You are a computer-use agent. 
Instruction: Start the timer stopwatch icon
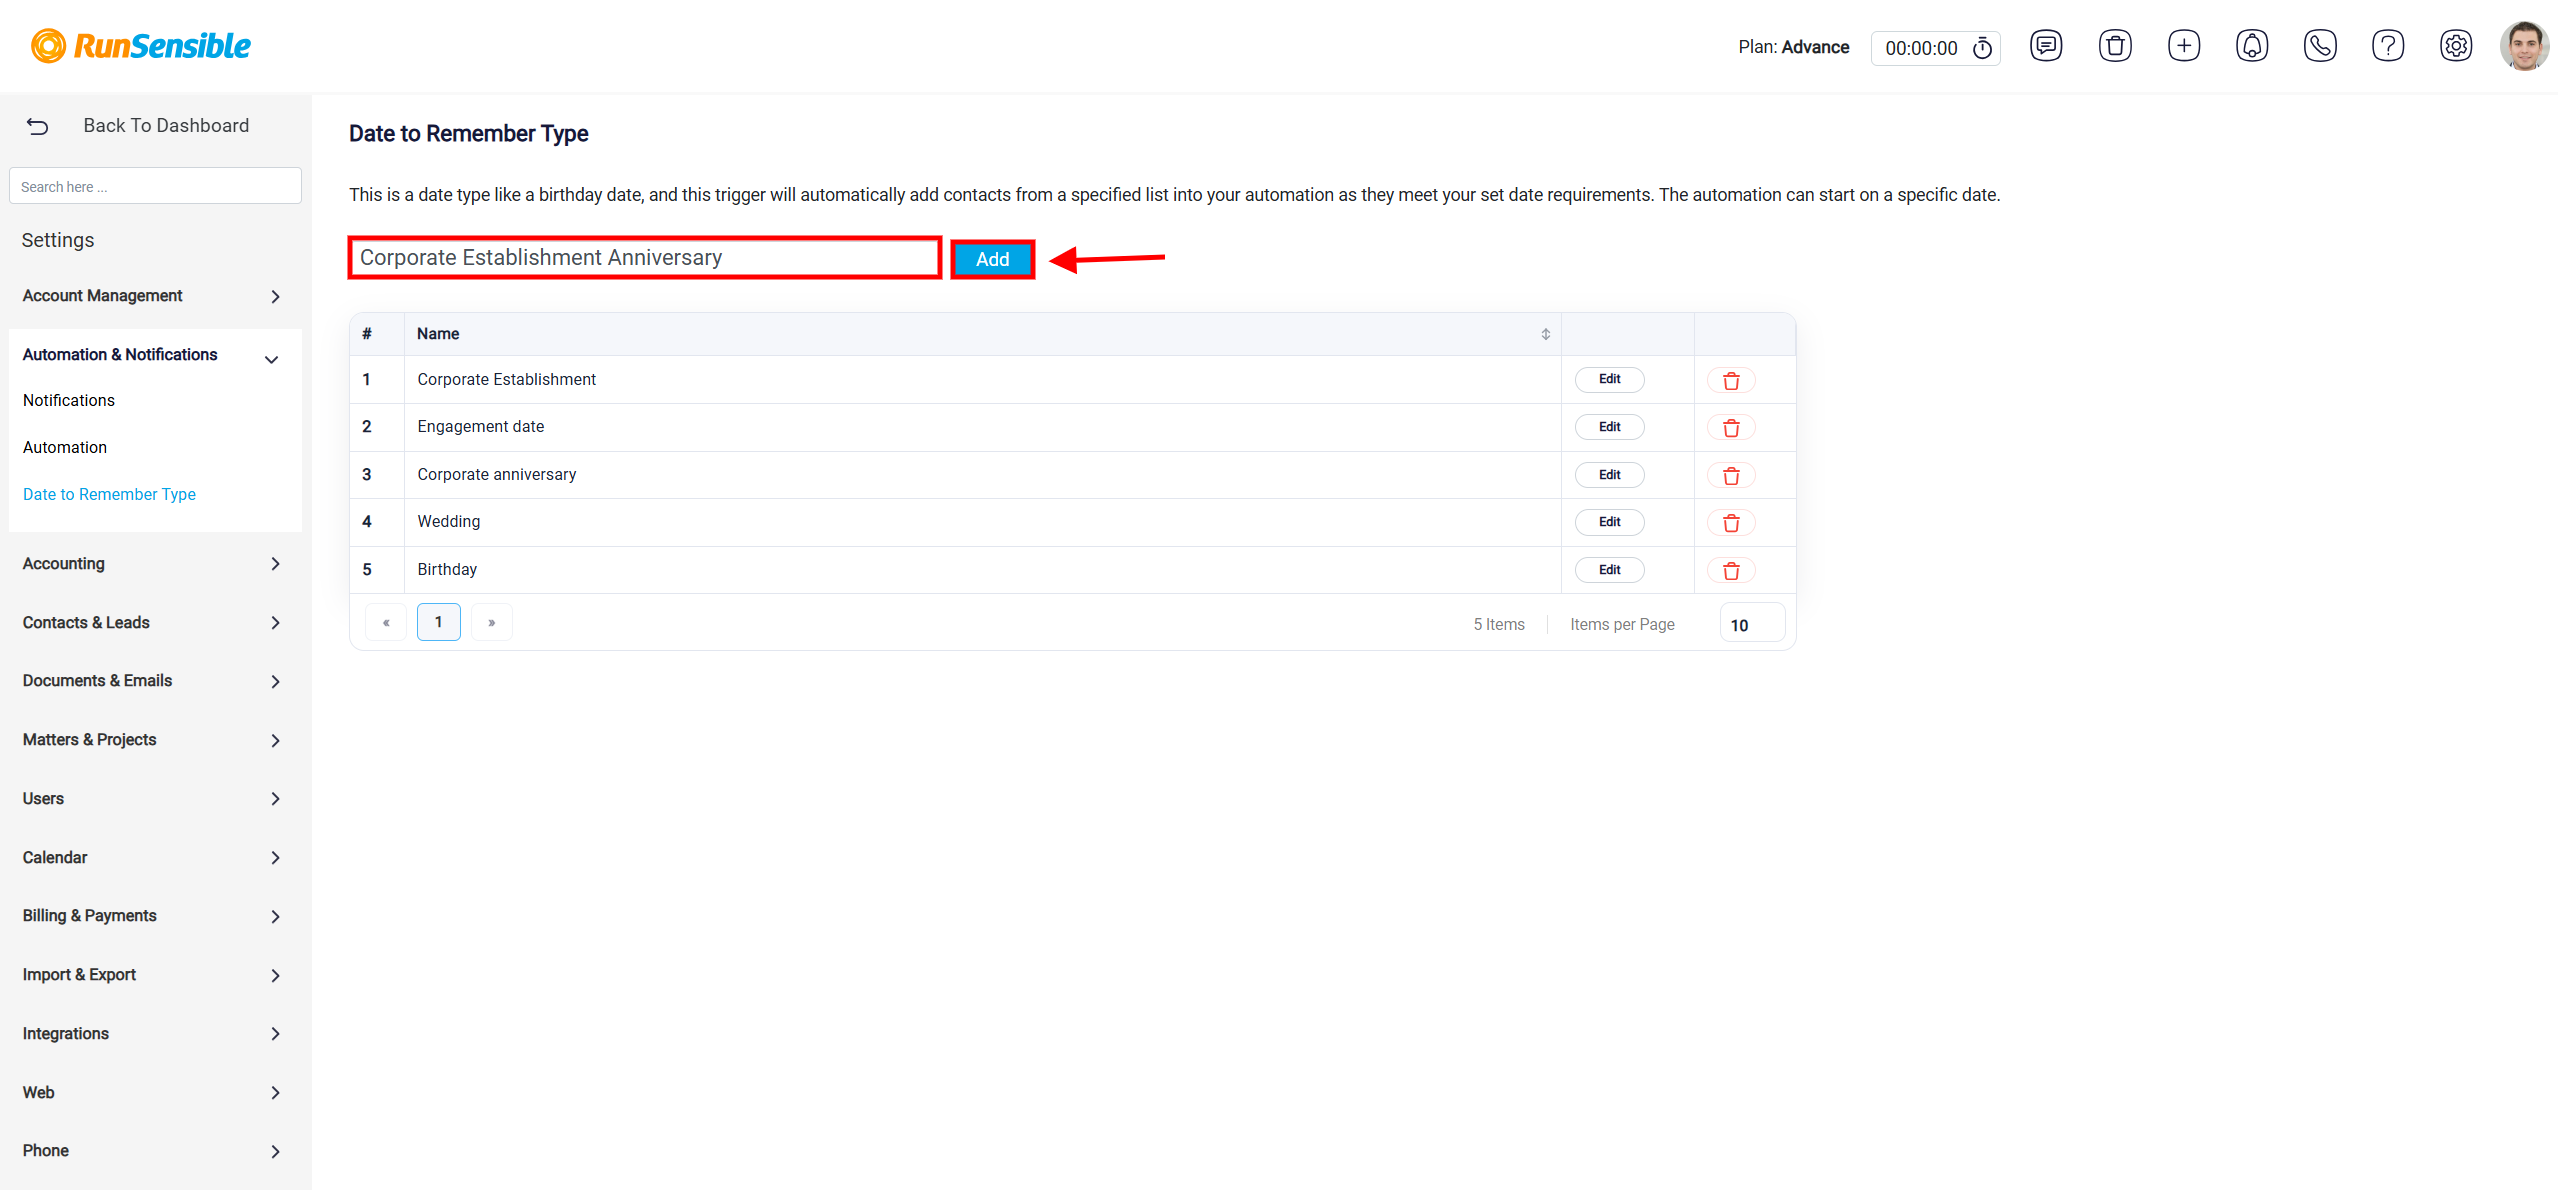[x=1982, y=48]
